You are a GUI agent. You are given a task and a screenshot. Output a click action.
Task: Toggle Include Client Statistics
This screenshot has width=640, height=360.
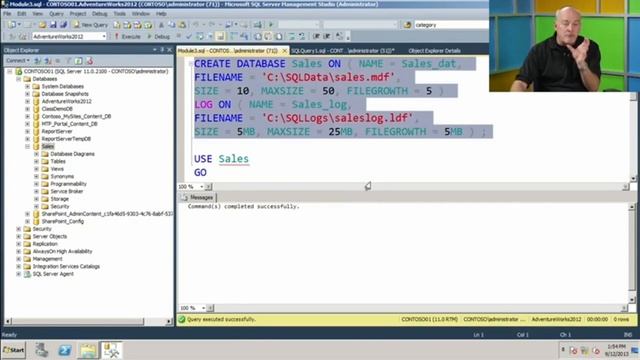coord(244,36)
